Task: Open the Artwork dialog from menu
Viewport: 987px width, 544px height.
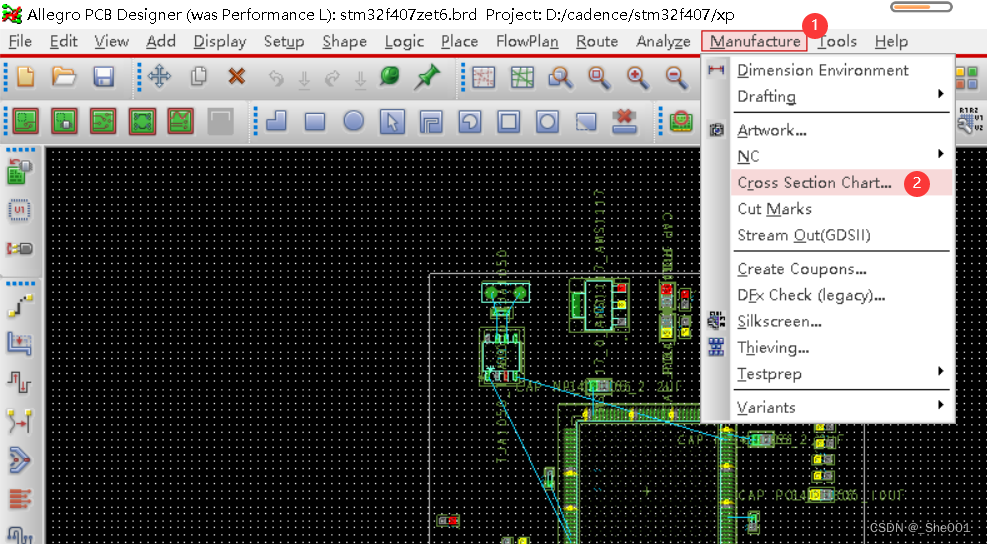Action: click(771, 130)
